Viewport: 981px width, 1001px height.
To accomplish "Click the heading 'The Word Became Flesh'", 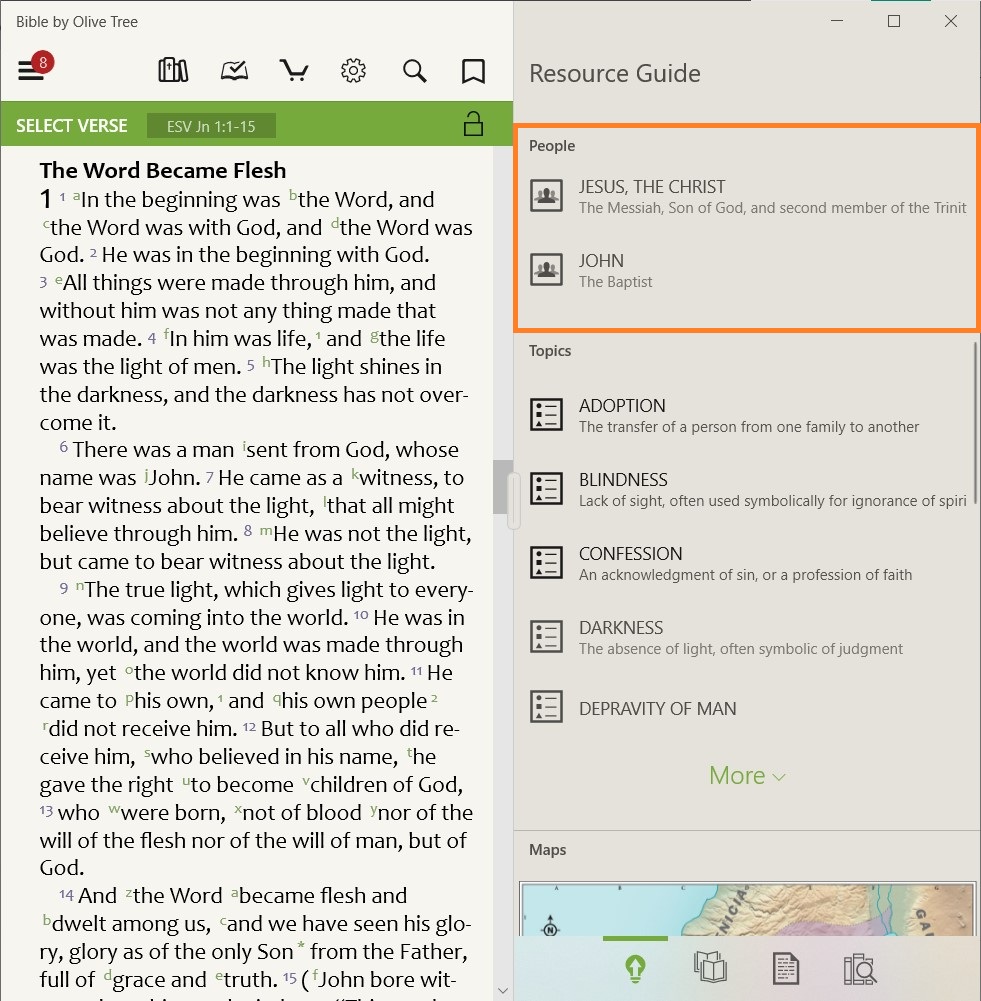I will (163, 170).
